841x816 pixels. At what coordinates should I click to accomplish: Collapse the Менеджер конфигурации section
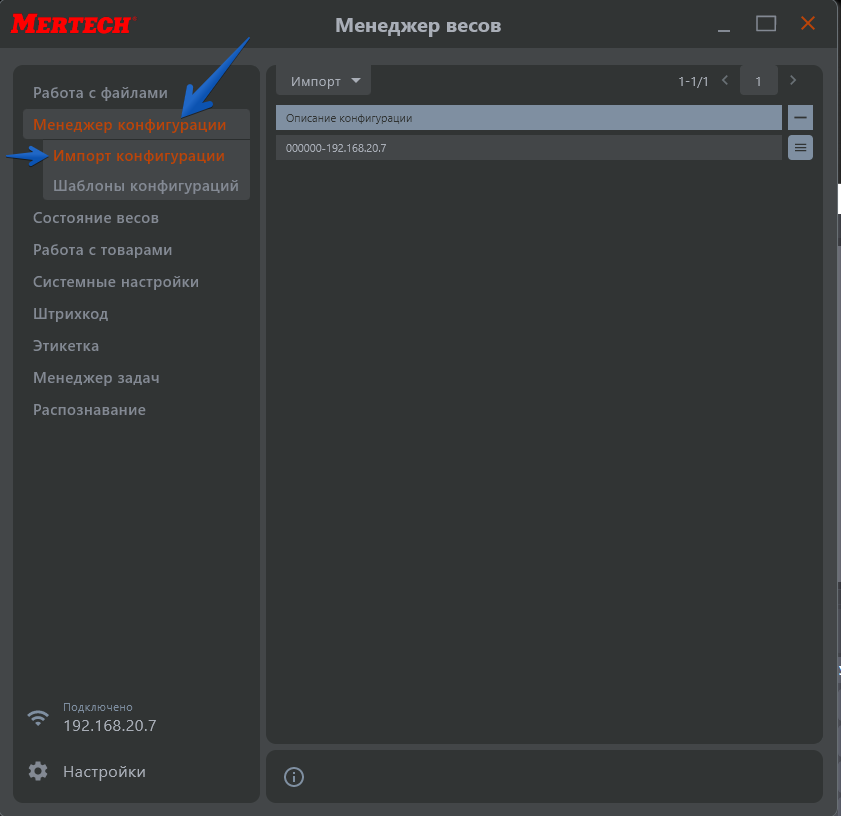(129, 125)
